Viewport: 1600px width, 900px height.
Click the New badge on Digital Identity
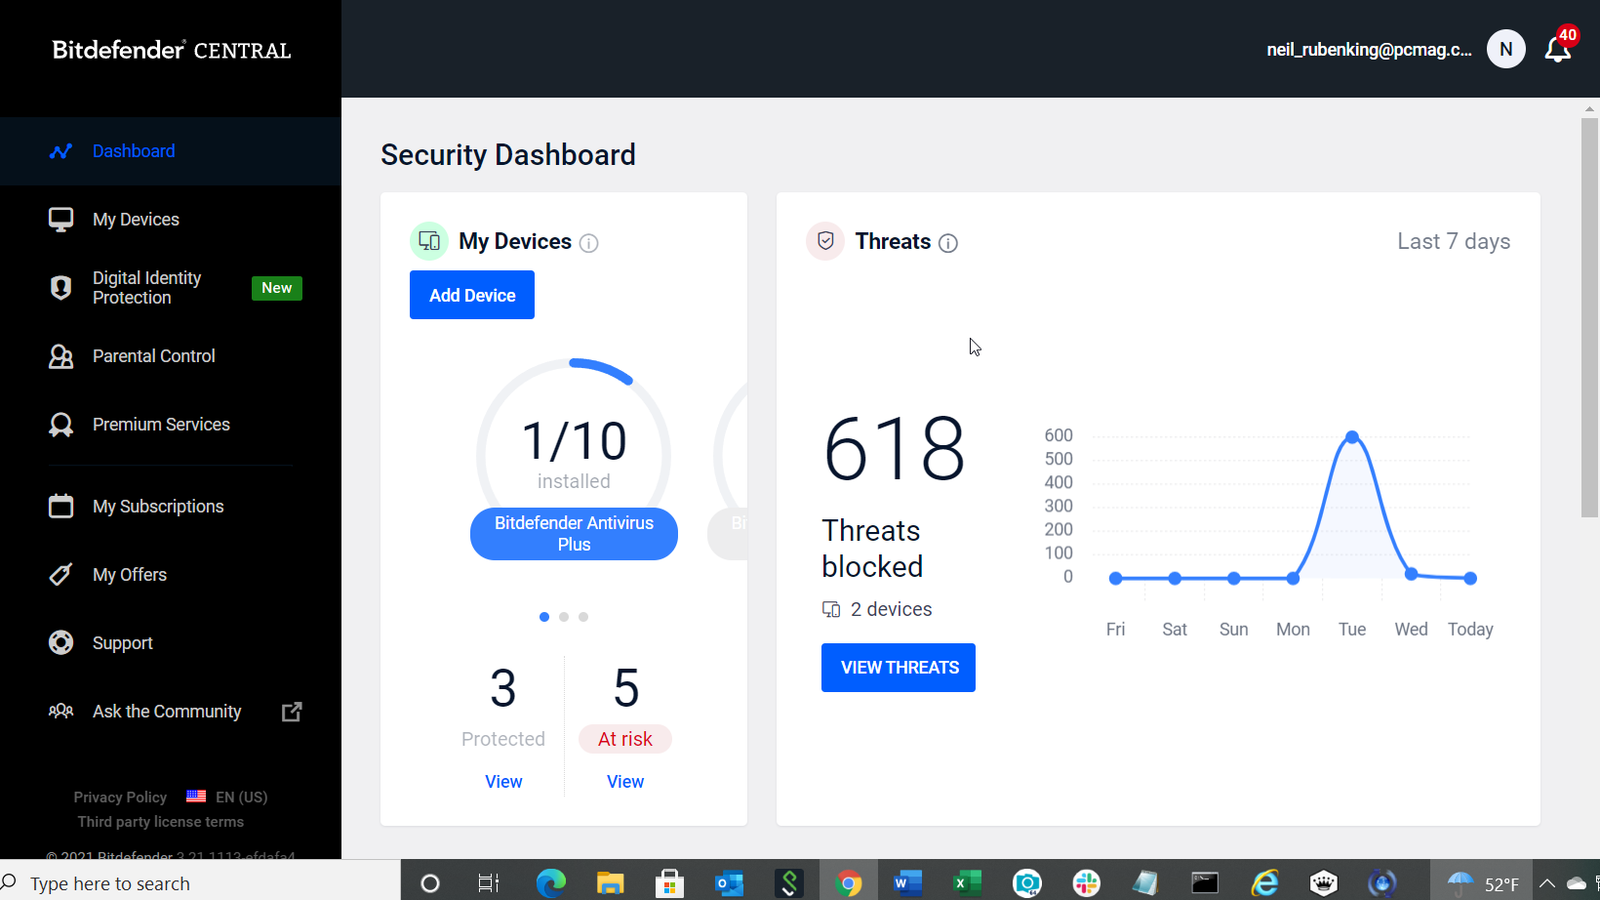coord(277,288)
